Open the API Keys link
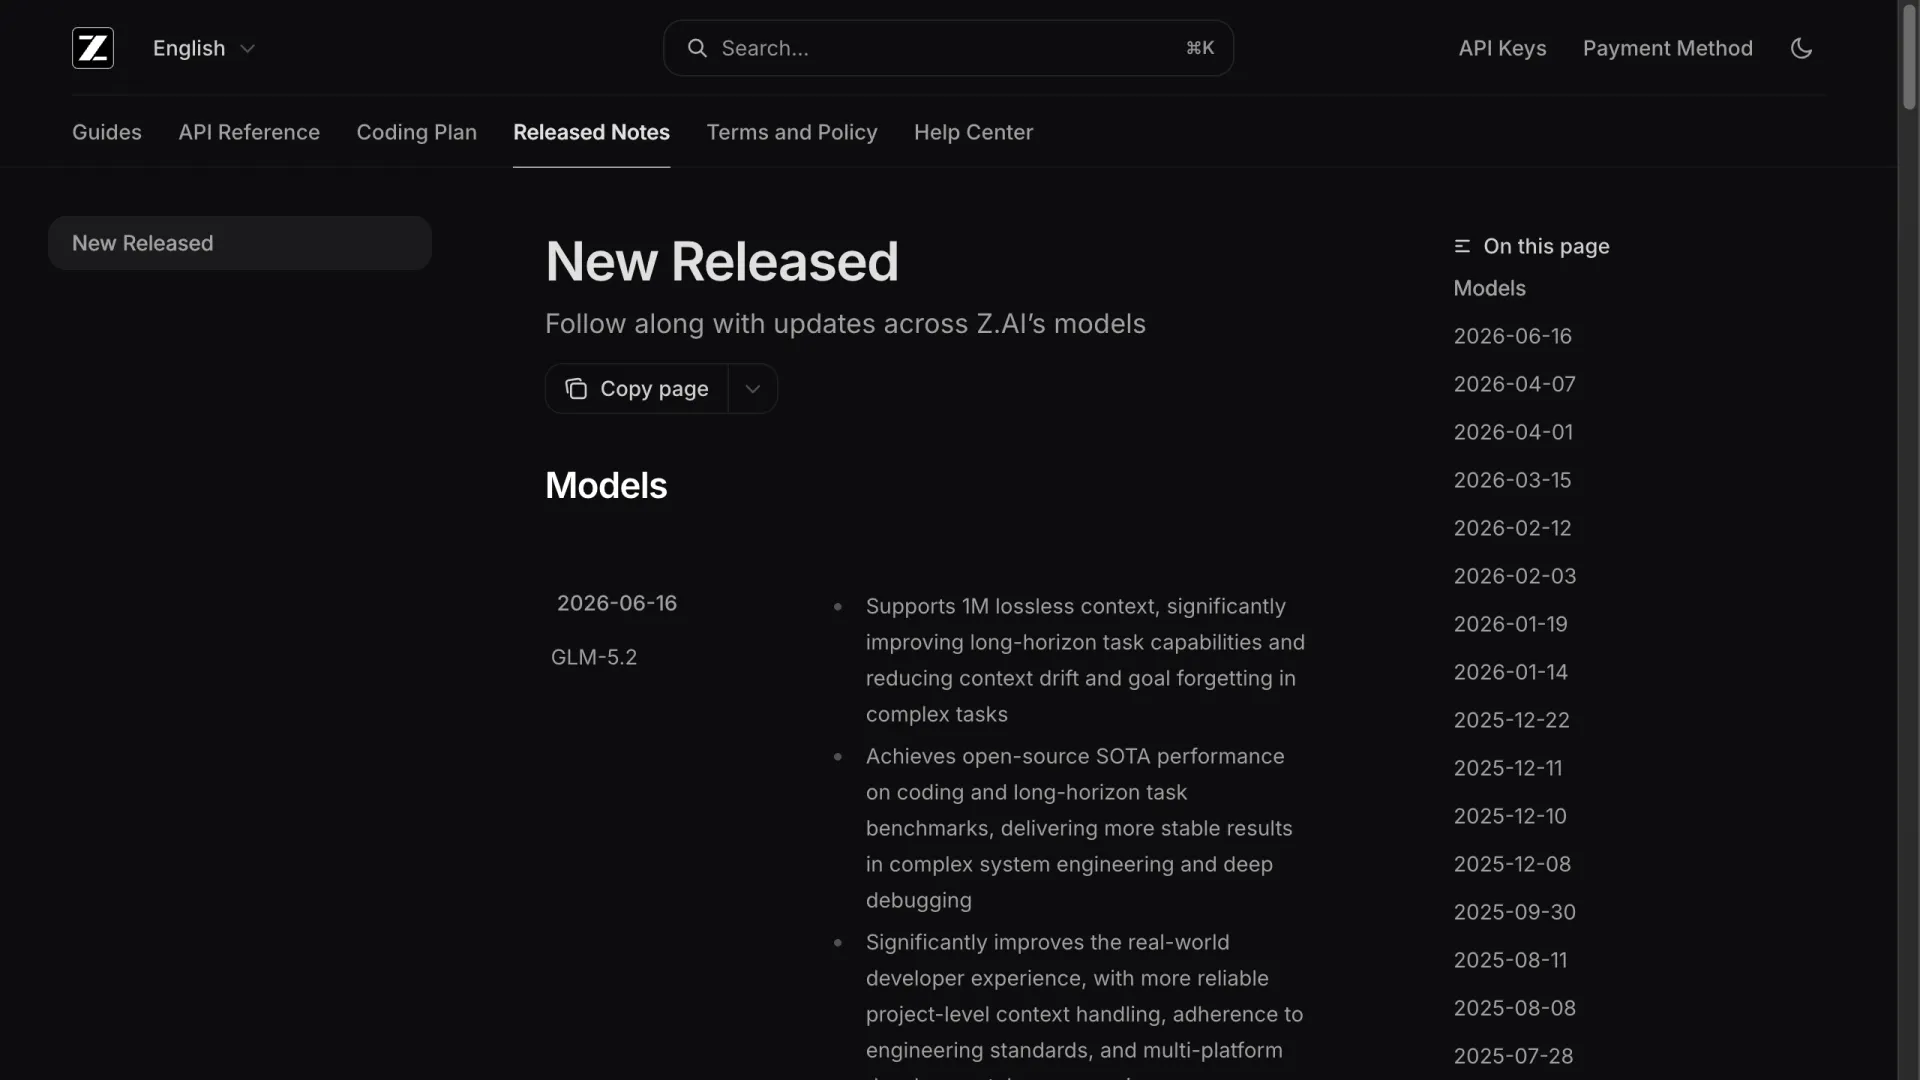 tap(1503, 48)
